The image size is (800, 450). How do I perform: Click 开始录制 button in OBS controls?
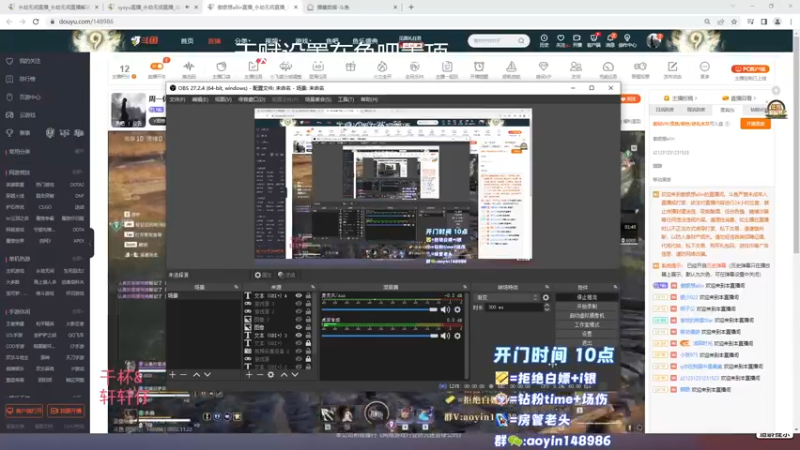click(587, 306)
